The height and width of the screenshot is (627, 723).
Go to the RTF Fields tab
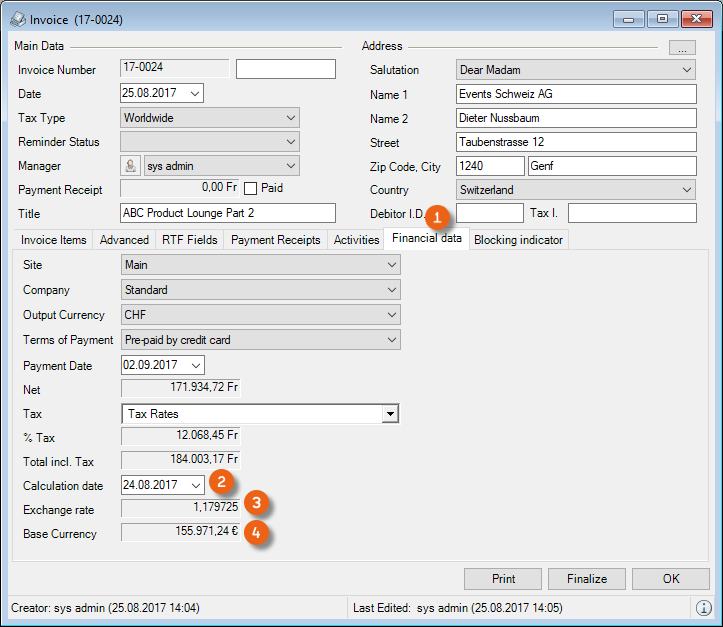click(189, 240)
